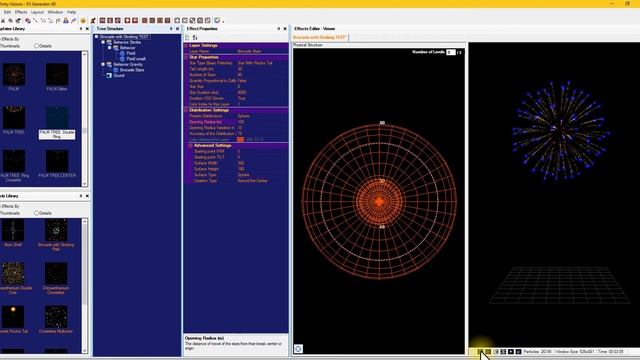Collapse the nested Behavior tree node
This screenshot has height=360, width=640.
coord(109,48)
